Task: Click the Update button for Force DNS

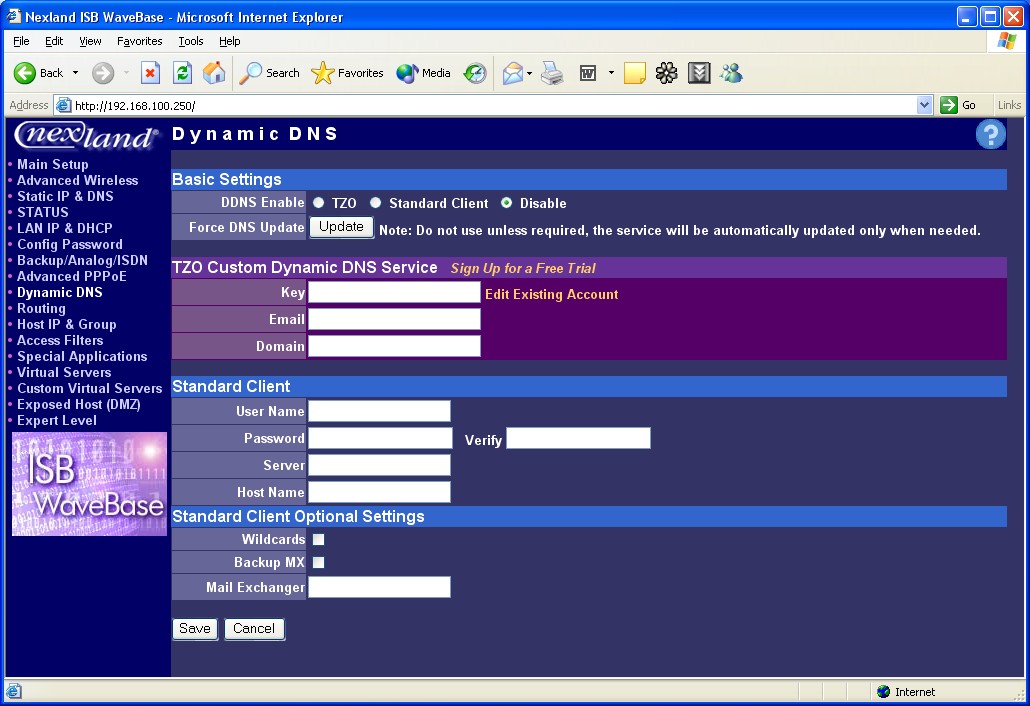Action: click(x=342, y=227)
